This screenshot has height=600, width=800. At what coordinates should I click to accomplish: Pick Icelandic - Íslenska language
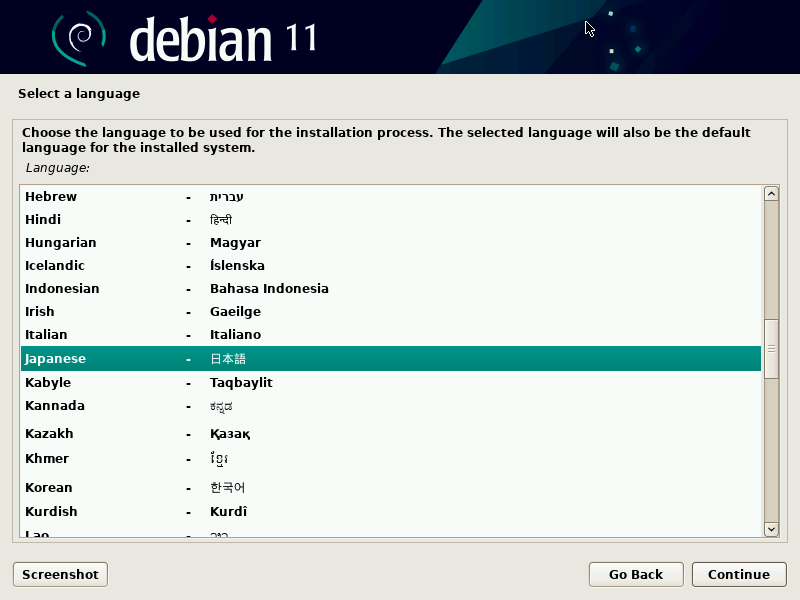(x=391, y=266)
